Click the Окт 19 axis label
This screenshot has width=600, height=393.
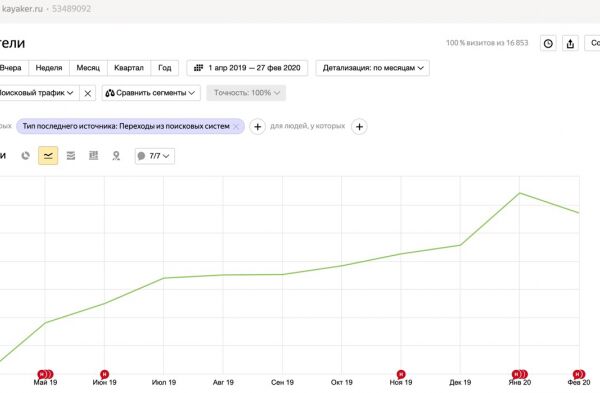342,382
